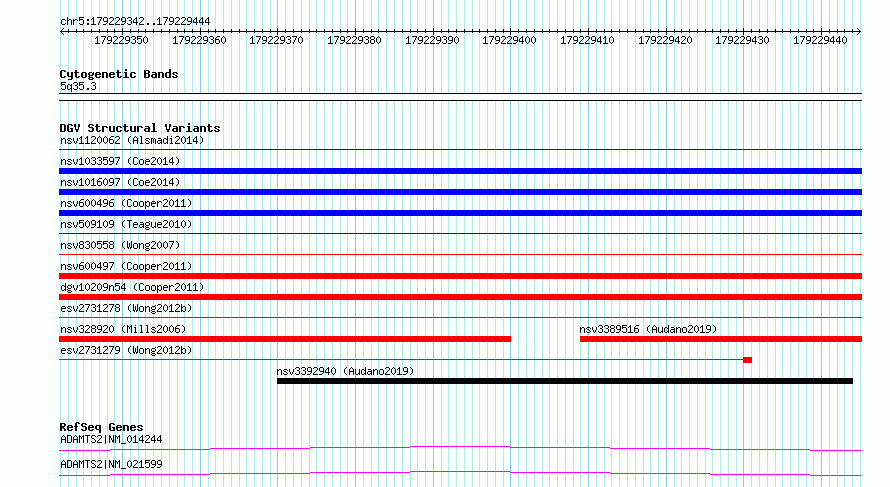
Task: Click the red bar under nsv3389516
Action: 721,339
